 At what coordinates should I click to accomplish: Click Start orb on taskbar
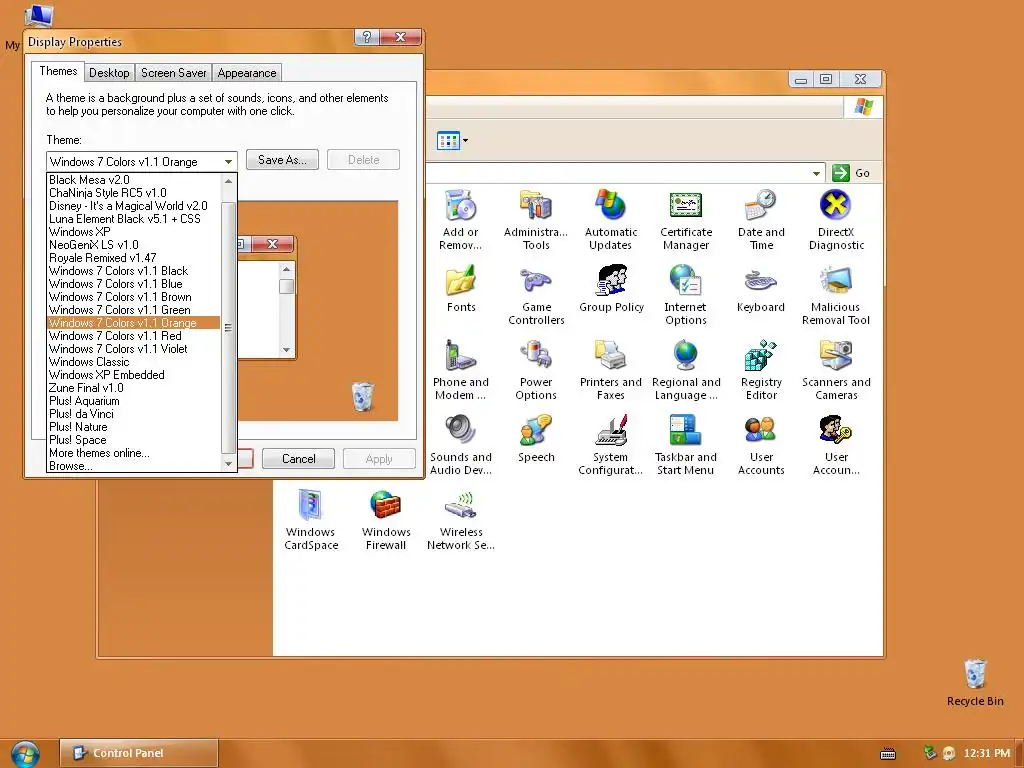click(x=25, y=754)
